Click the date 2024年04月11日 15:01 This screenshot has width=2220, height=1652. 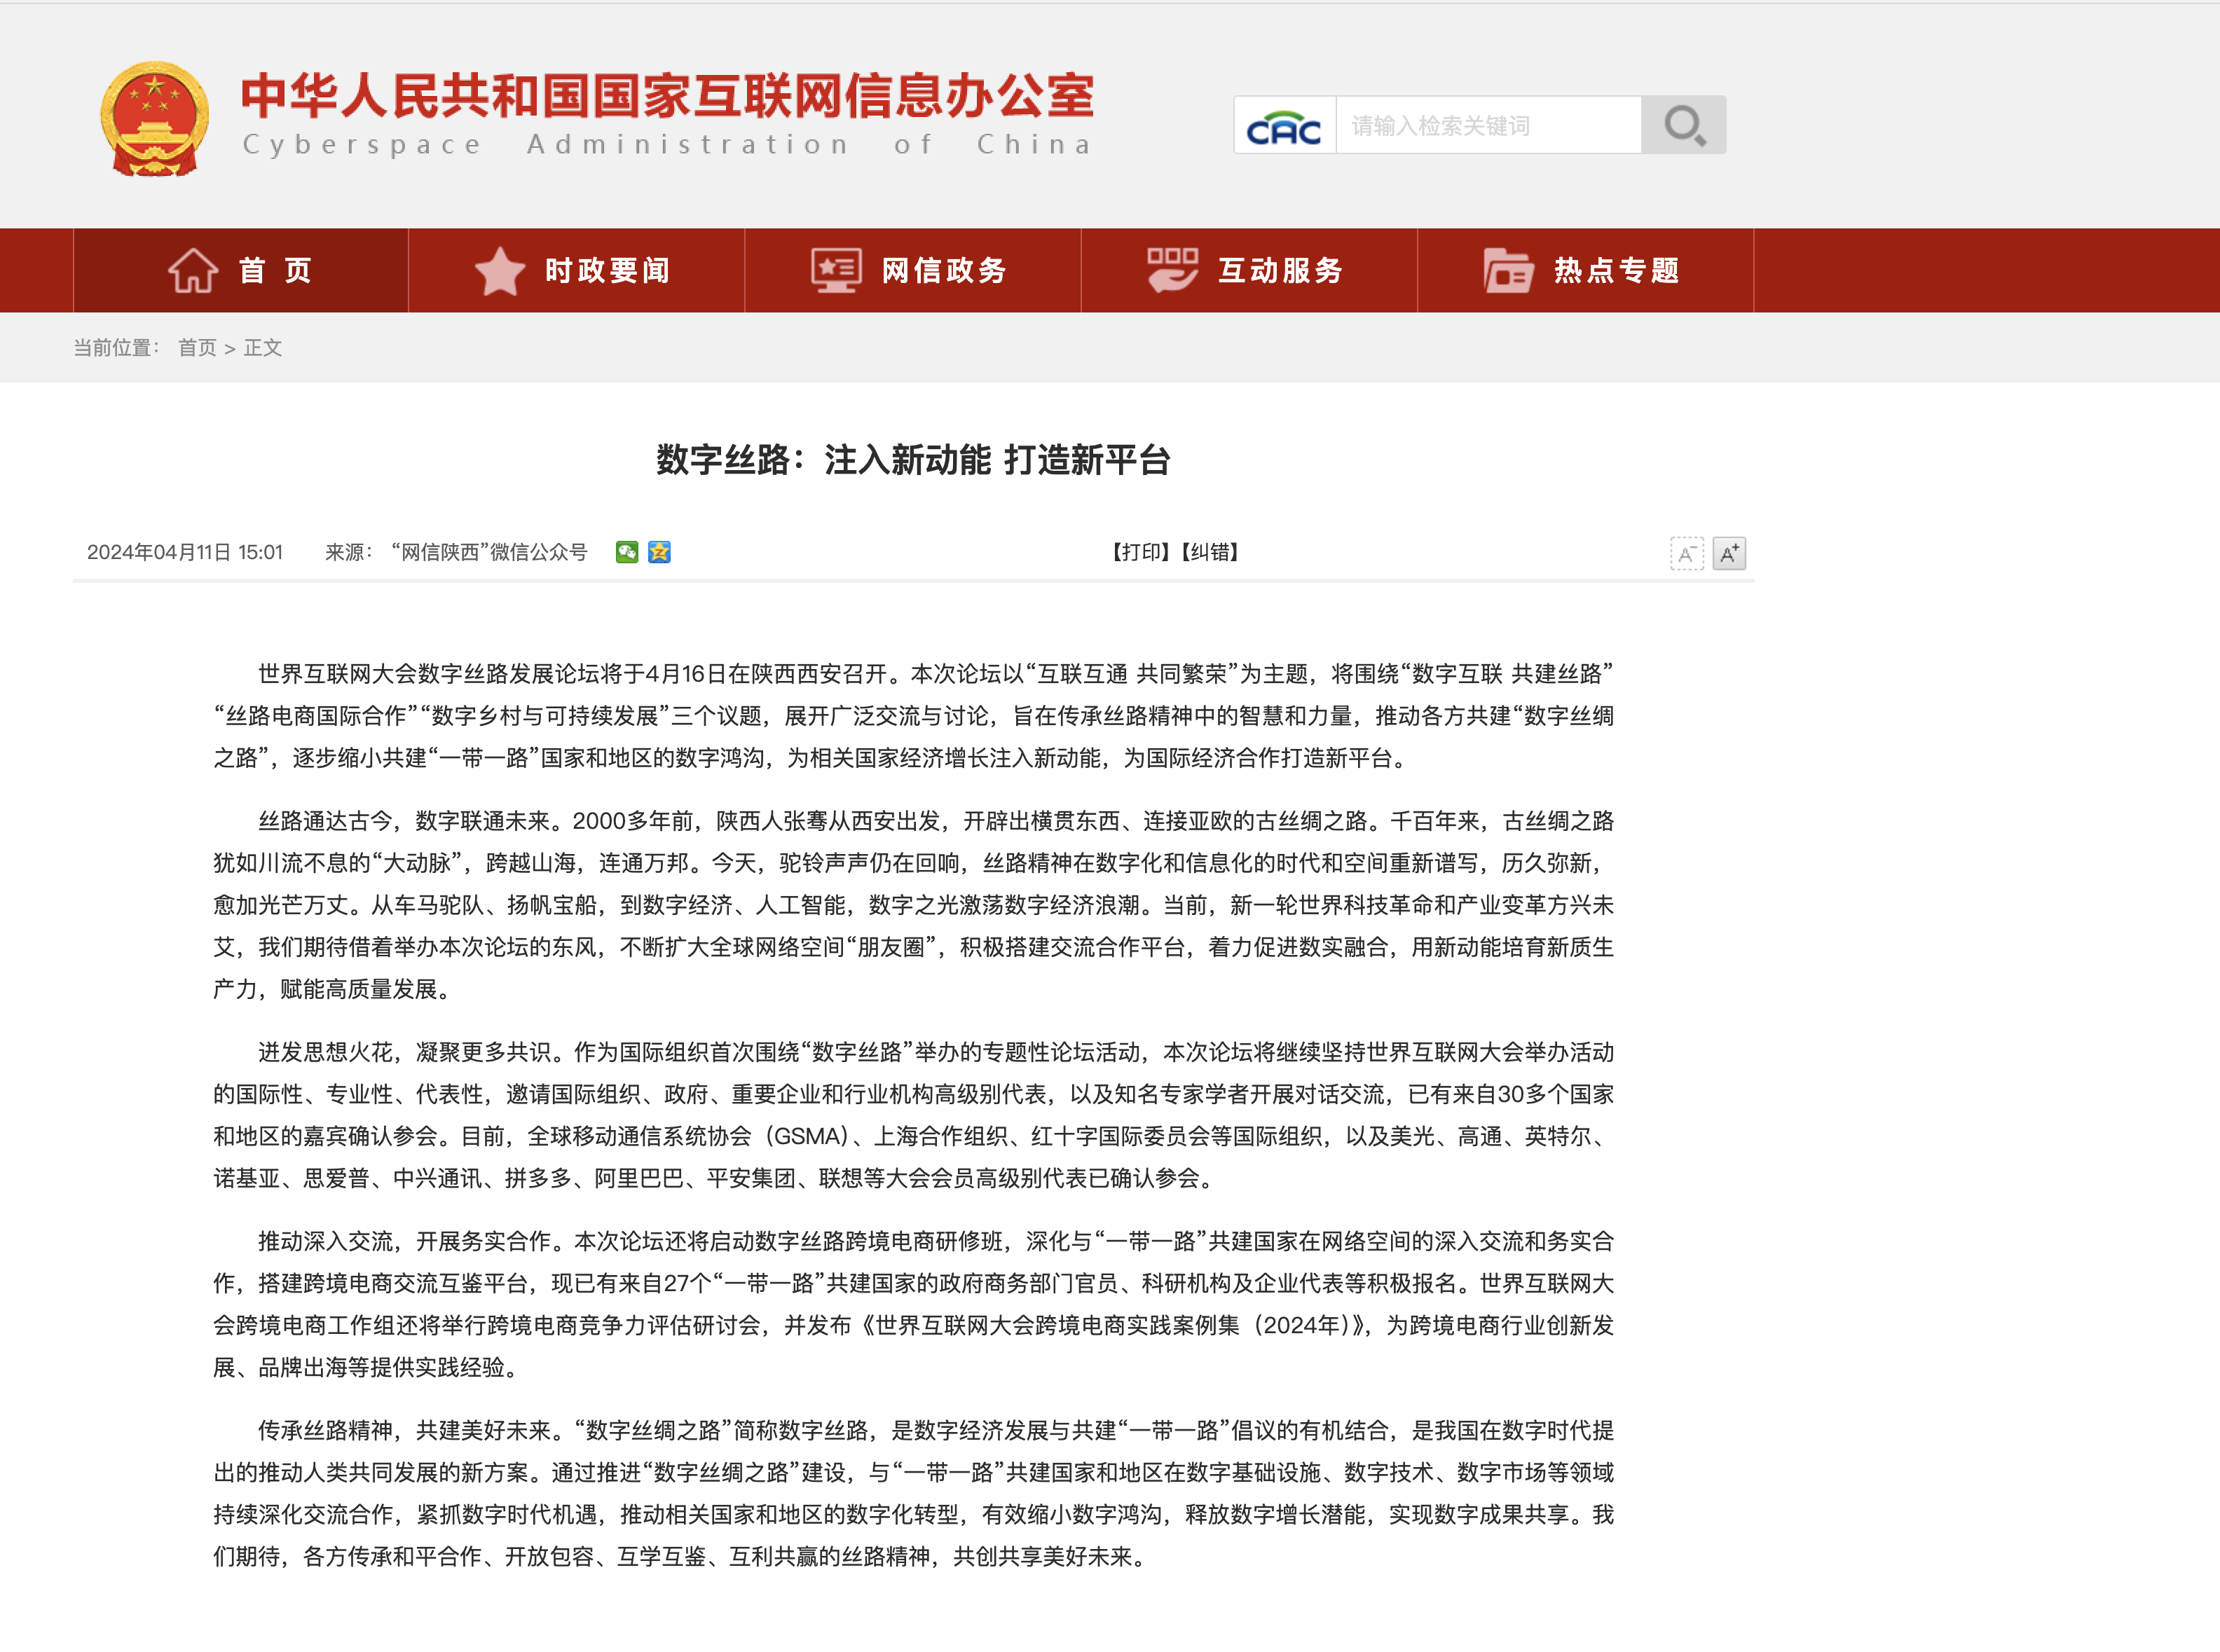coord(185,552)
